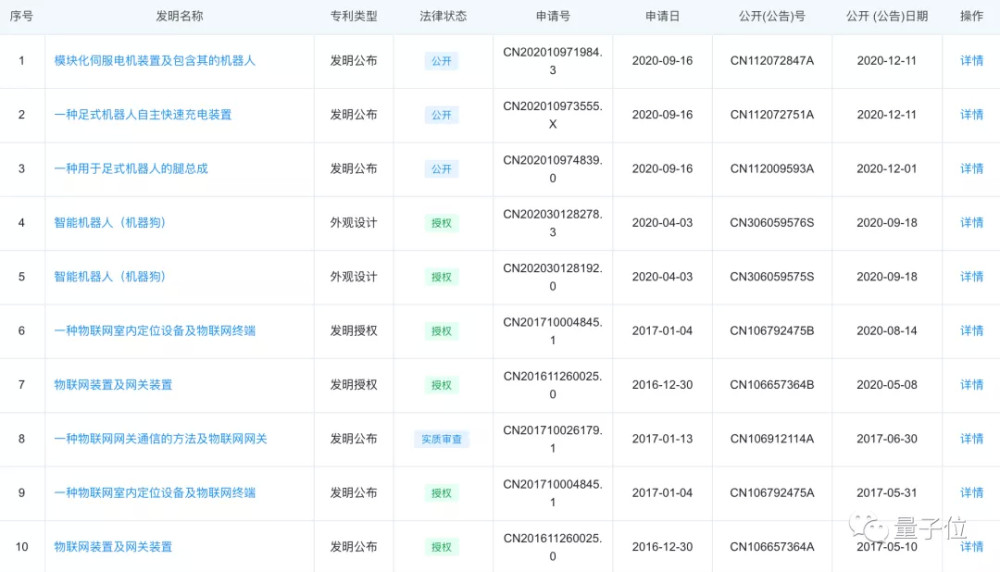1000x572 pixels.
Task: Open row 6 一种物联网室内定位设备及物联网终端 link
Action: click(x=154, y=330)
